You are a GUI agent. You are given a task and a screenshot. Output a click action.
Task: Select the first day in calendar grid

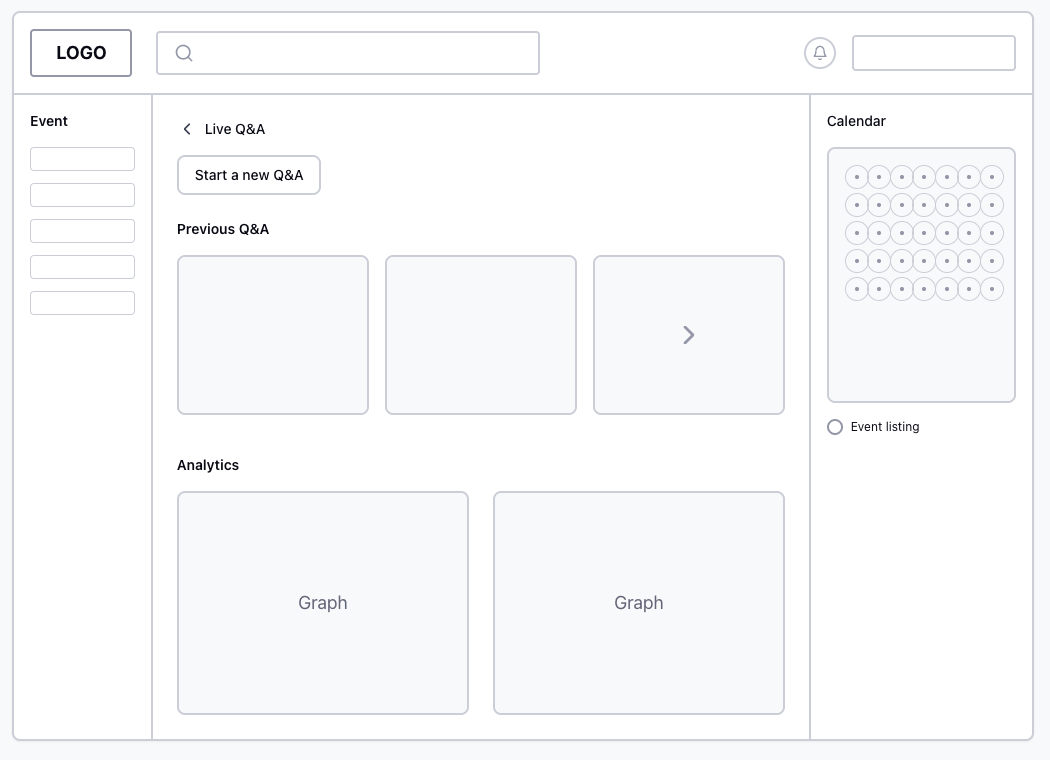point(857,177)
